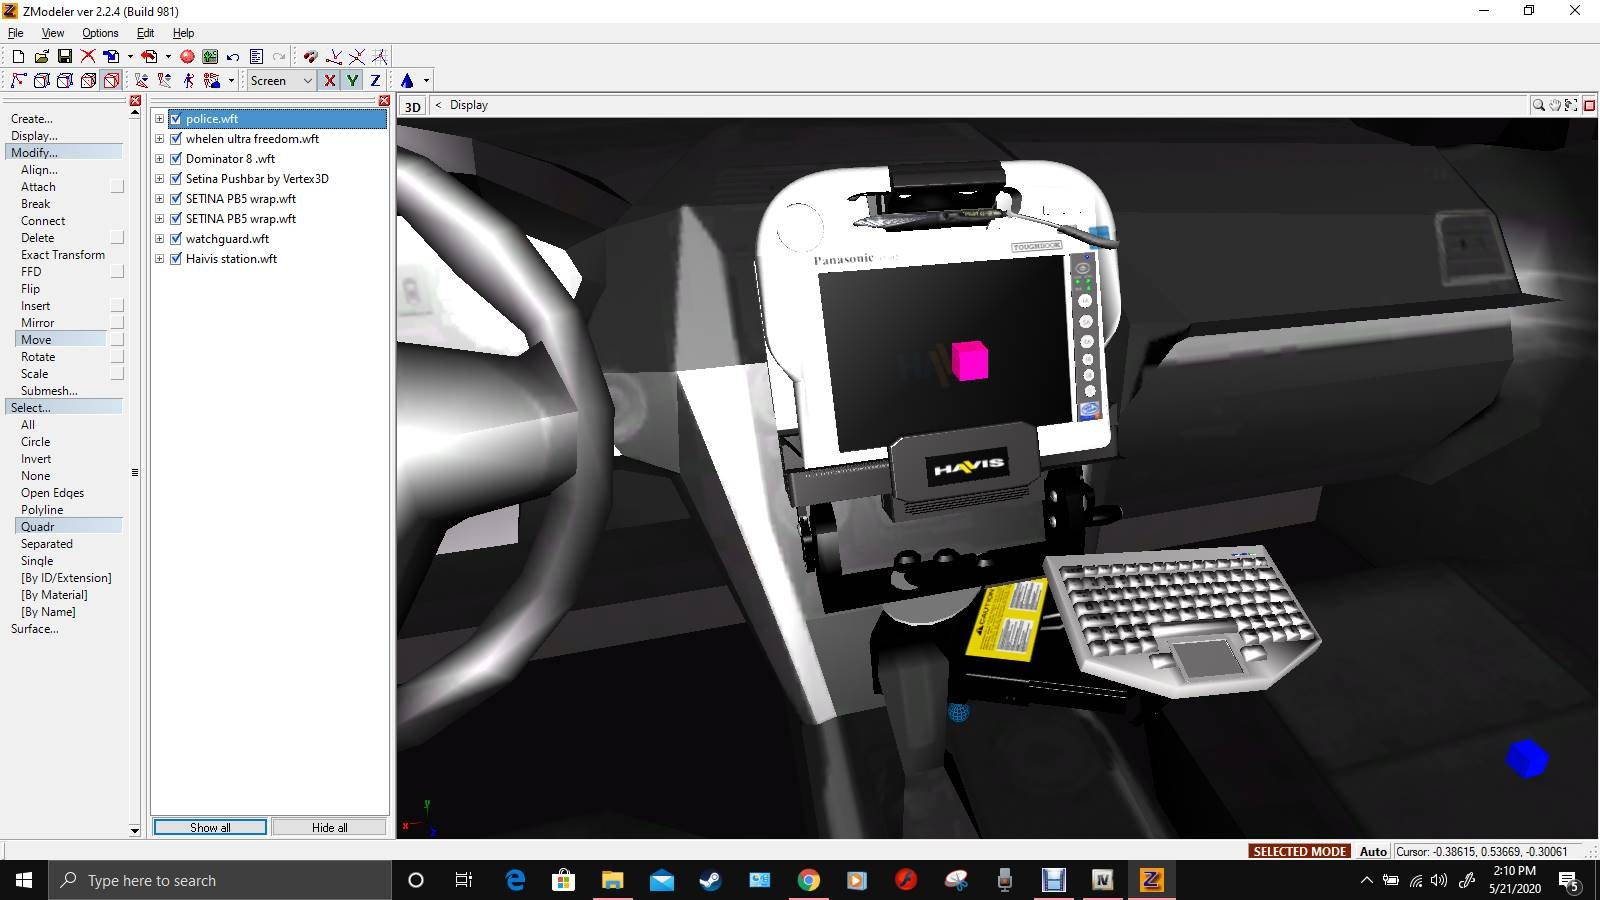The height and width of the screenshot is (900, 1600).
Task: Expand the Haivis station.wft node
Action: pyautogui.click(x=159, y=259)
